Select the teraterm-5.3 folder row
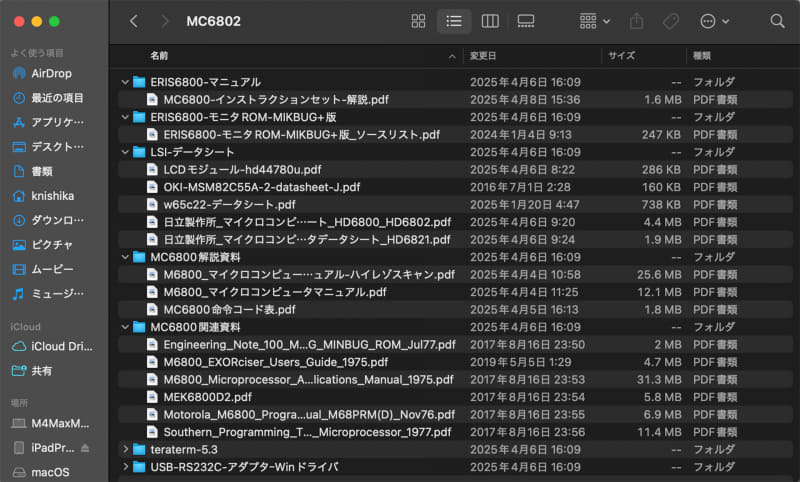This screenshot has height=482, width=800. tap(456, 449)
